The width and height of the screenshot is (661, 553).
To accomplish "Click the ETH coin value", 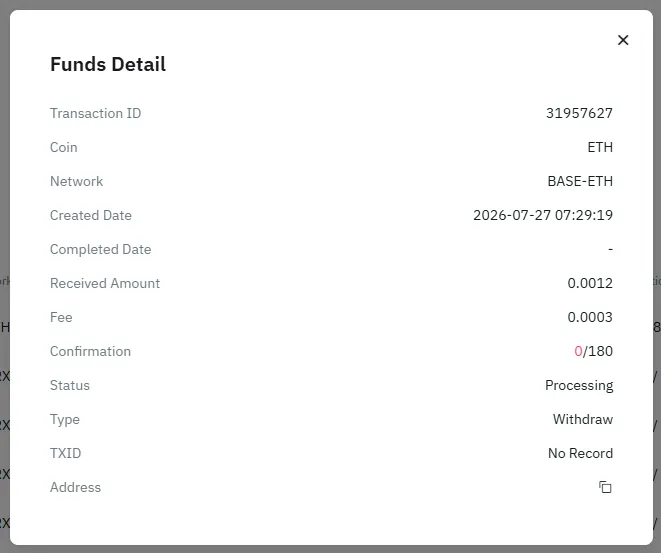I will [600, 147].
